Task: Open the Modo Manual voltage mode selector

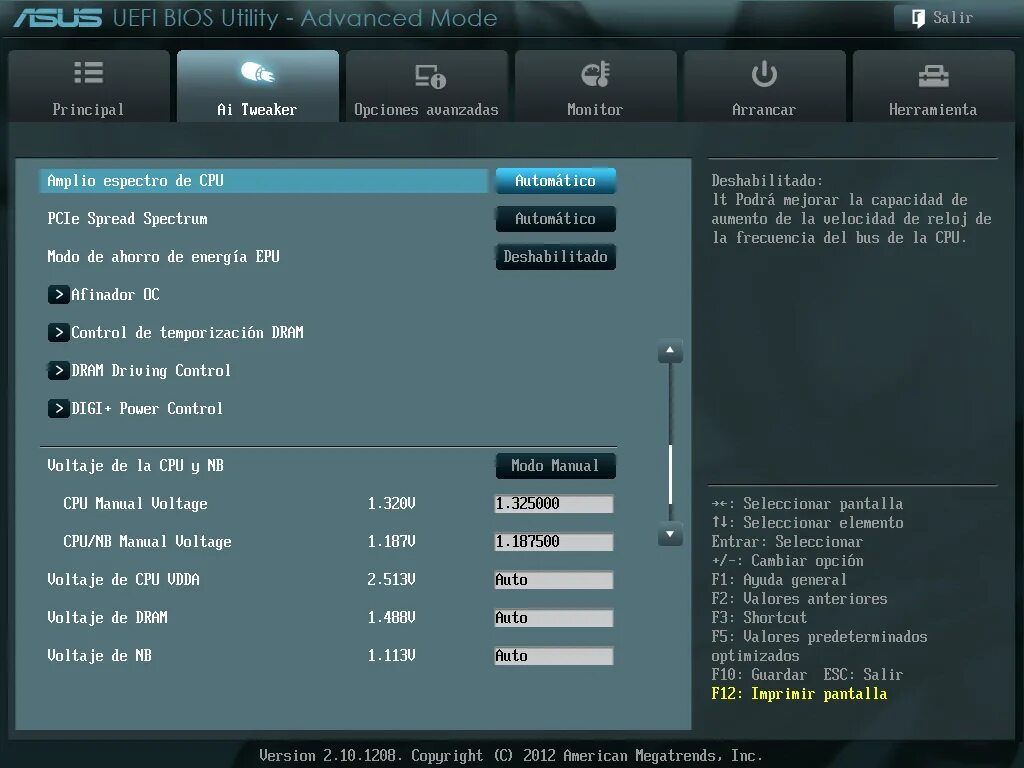Action: tap(556, 466)
